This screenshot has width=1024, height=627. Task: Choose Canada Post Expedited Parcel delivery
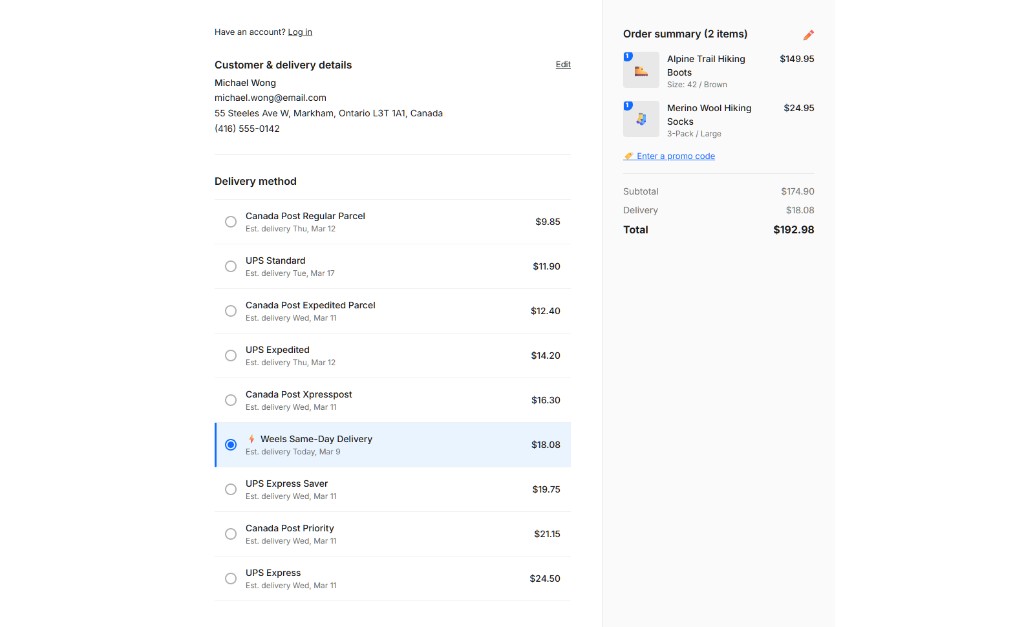[230, 310]
